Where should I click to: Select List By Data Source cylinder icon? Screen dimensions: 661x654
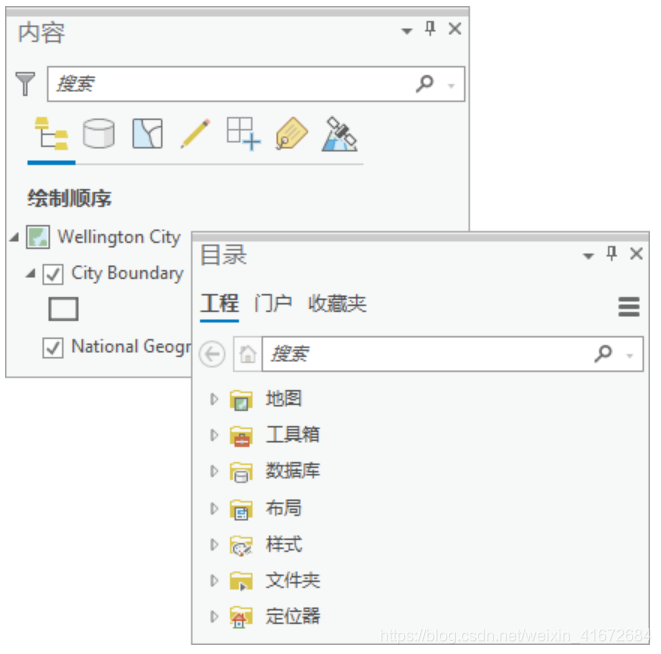99,134
